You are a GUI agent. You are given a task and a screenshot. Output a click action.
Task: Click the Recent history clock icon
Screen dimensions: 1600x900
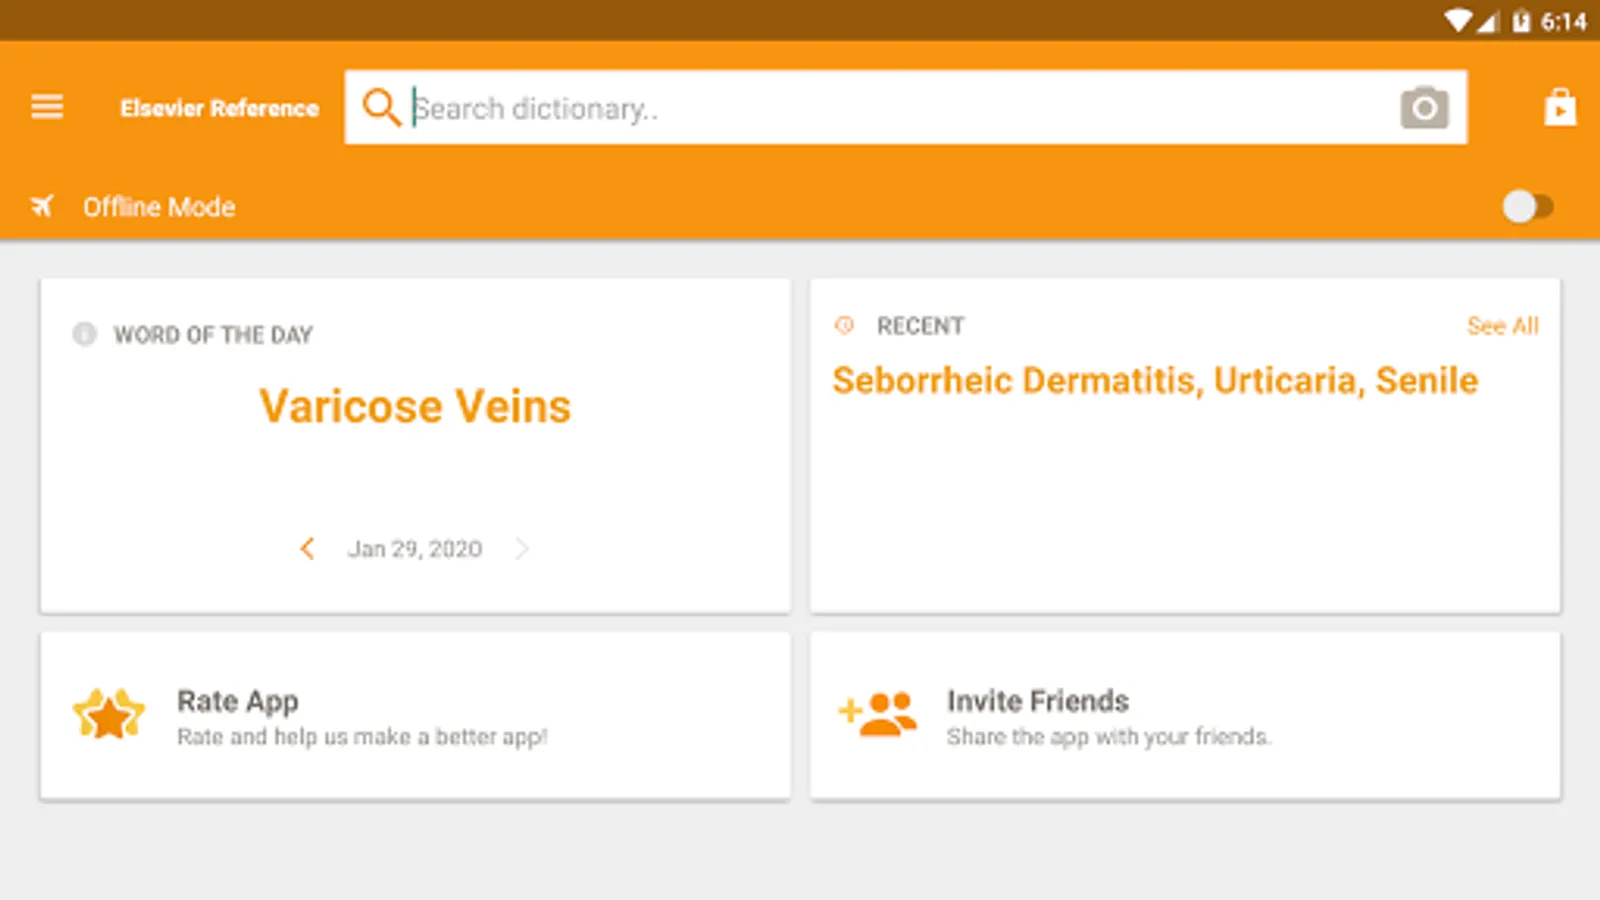click(845, 325)
